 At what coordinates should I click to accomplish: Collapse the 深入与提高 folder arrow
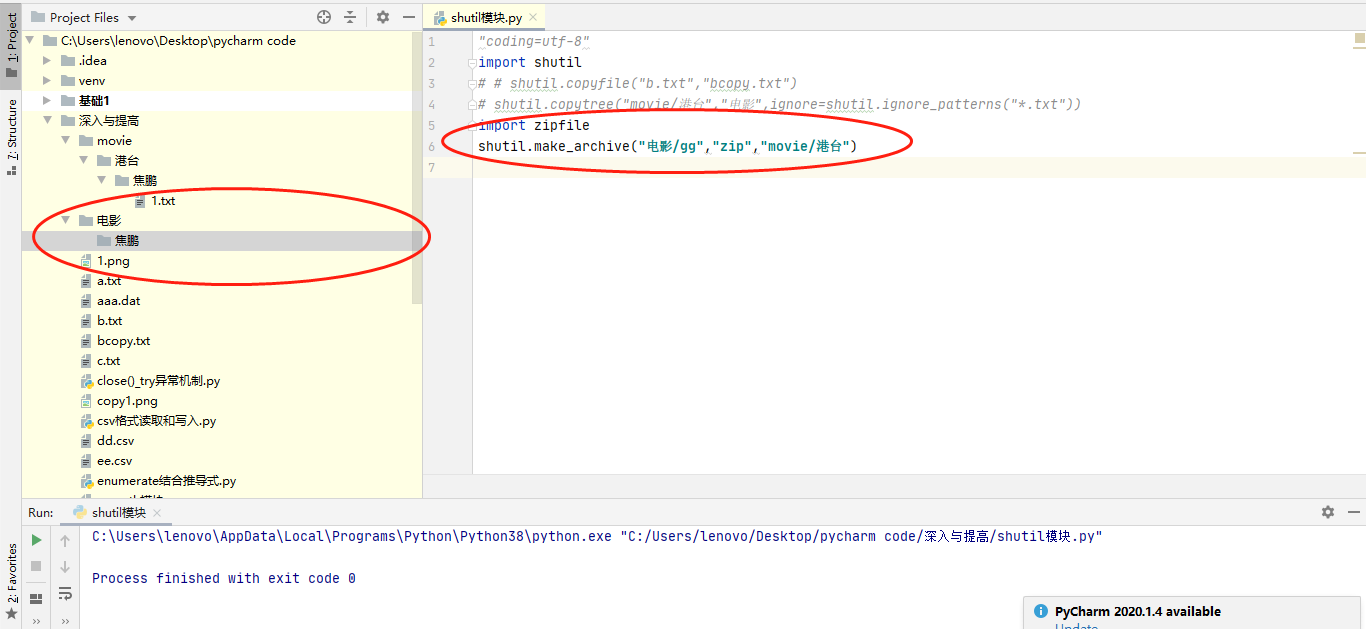(48, 121)
